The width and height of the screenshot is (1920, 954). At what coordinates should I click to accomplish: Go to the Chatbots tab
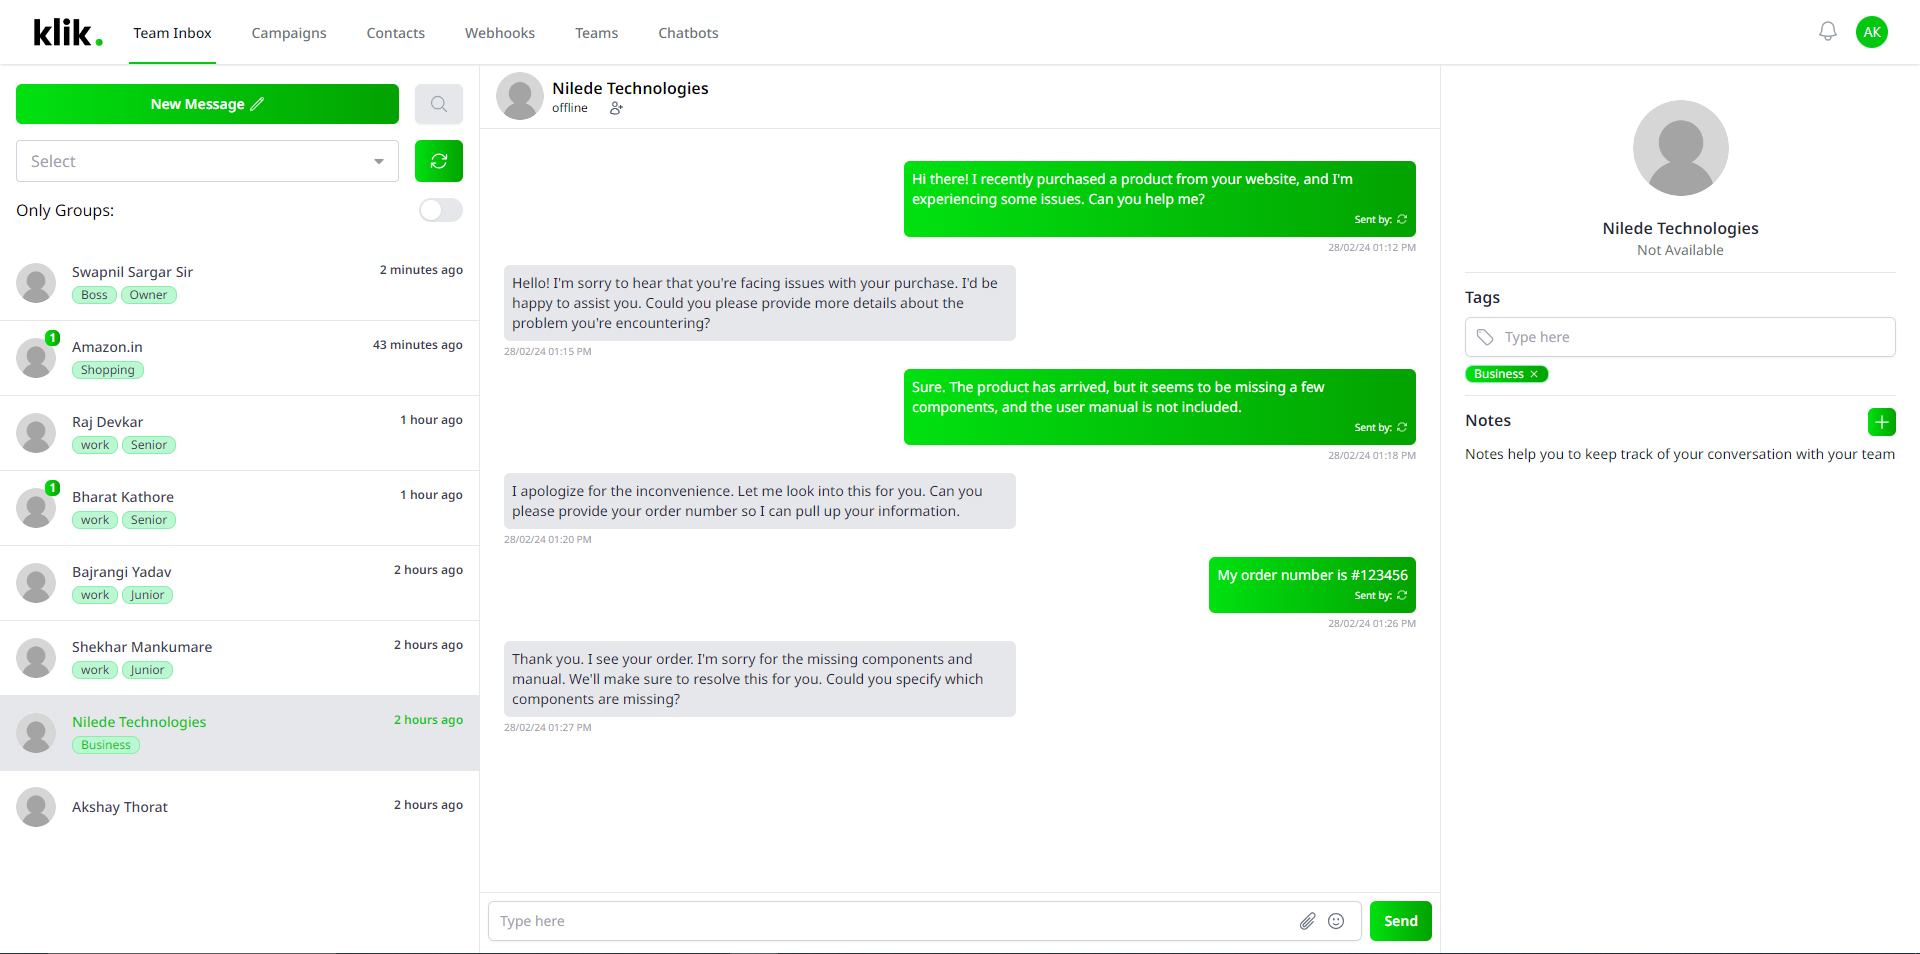688,33
